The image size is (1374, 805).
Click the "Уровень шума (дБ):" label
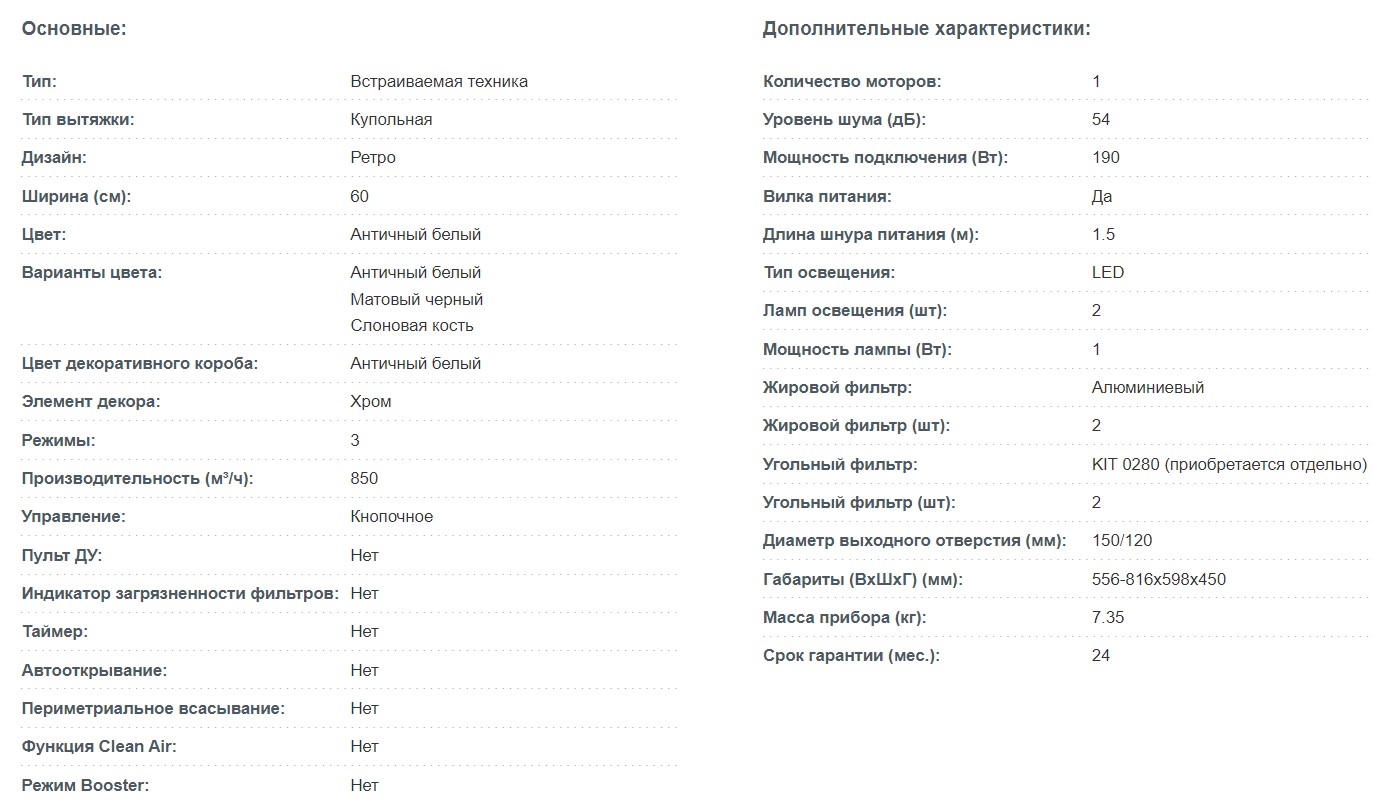click(845, 119)
